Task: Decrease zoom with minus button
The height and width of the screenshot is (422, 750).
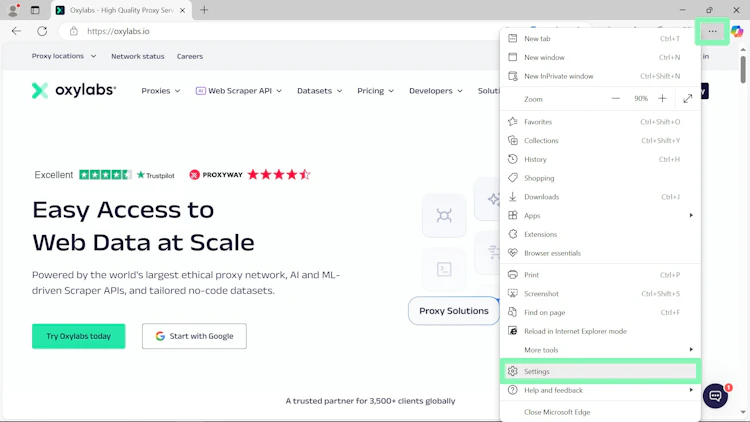Action: click(x=616, y=99)
